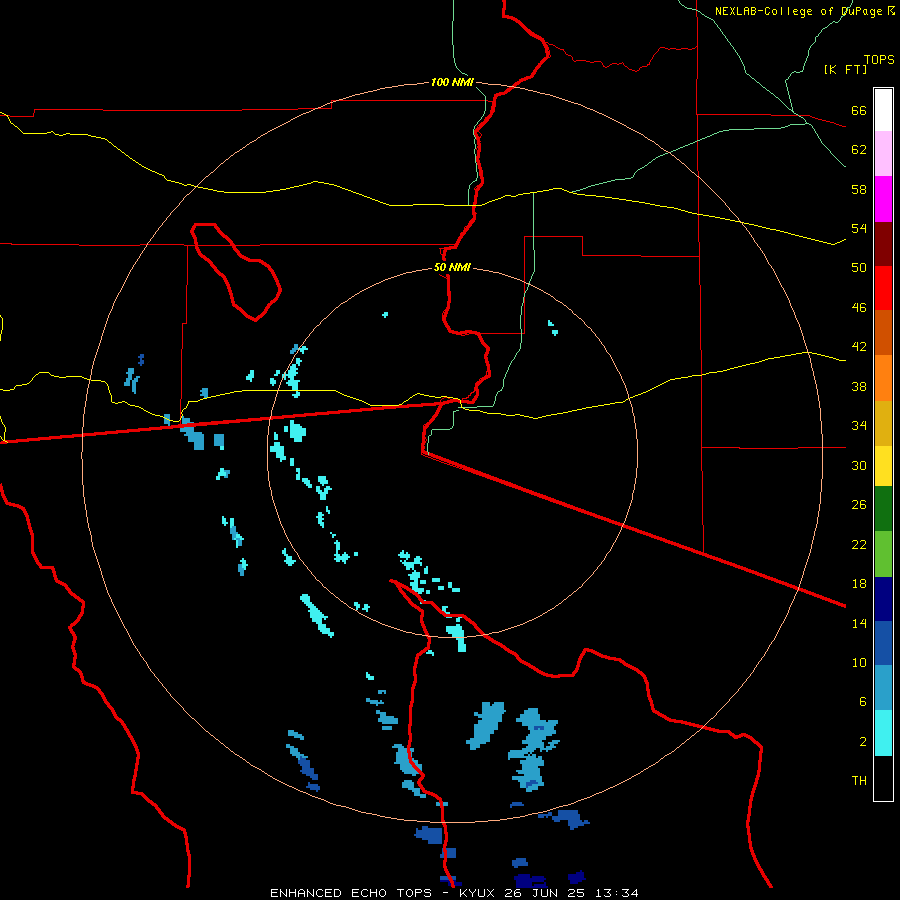900x900 pixels.
Task: Click the legend value 42
Action: coord(859,346)
